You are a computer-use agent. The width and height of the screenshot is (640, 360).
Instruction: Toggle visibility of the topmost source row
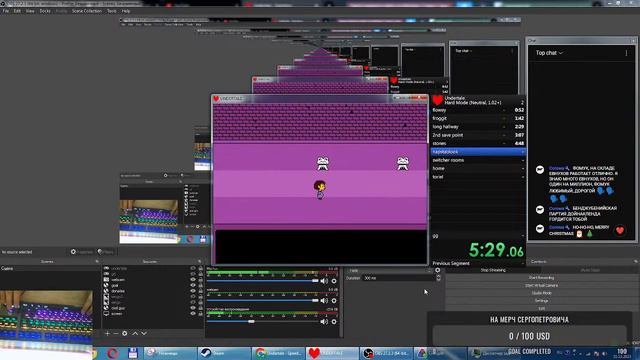point(193,269)
